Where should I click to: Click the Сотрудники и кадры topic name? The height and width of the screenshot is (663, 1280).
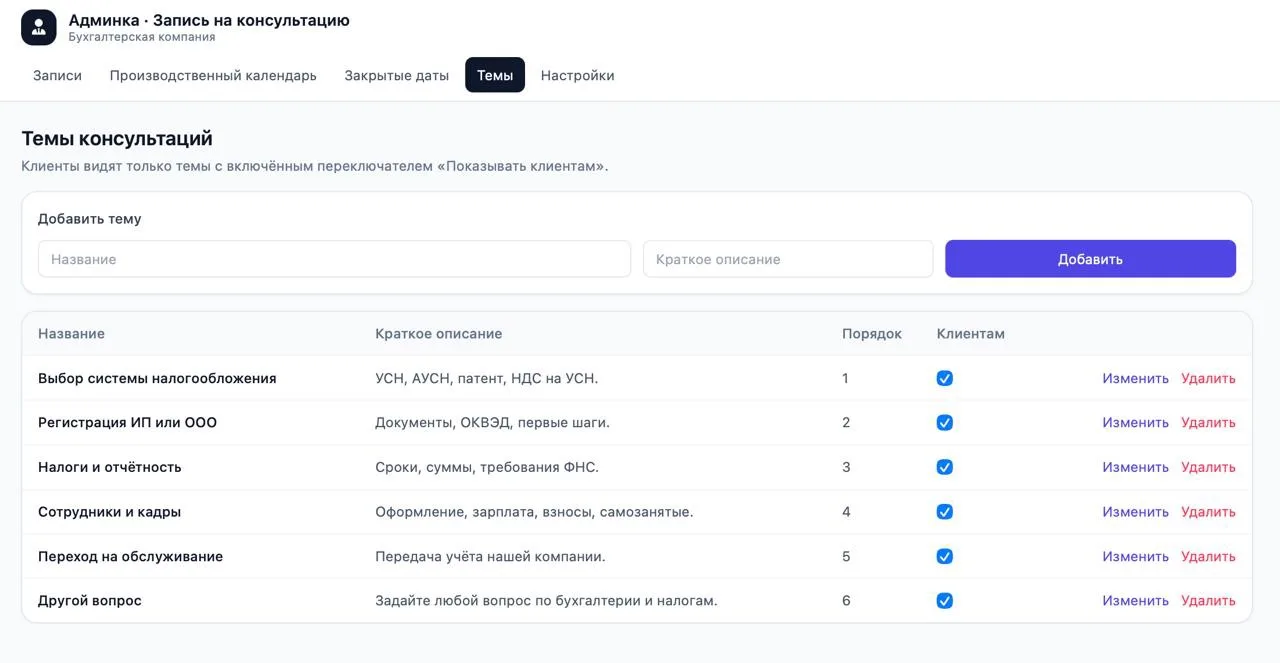coord(109,512)
